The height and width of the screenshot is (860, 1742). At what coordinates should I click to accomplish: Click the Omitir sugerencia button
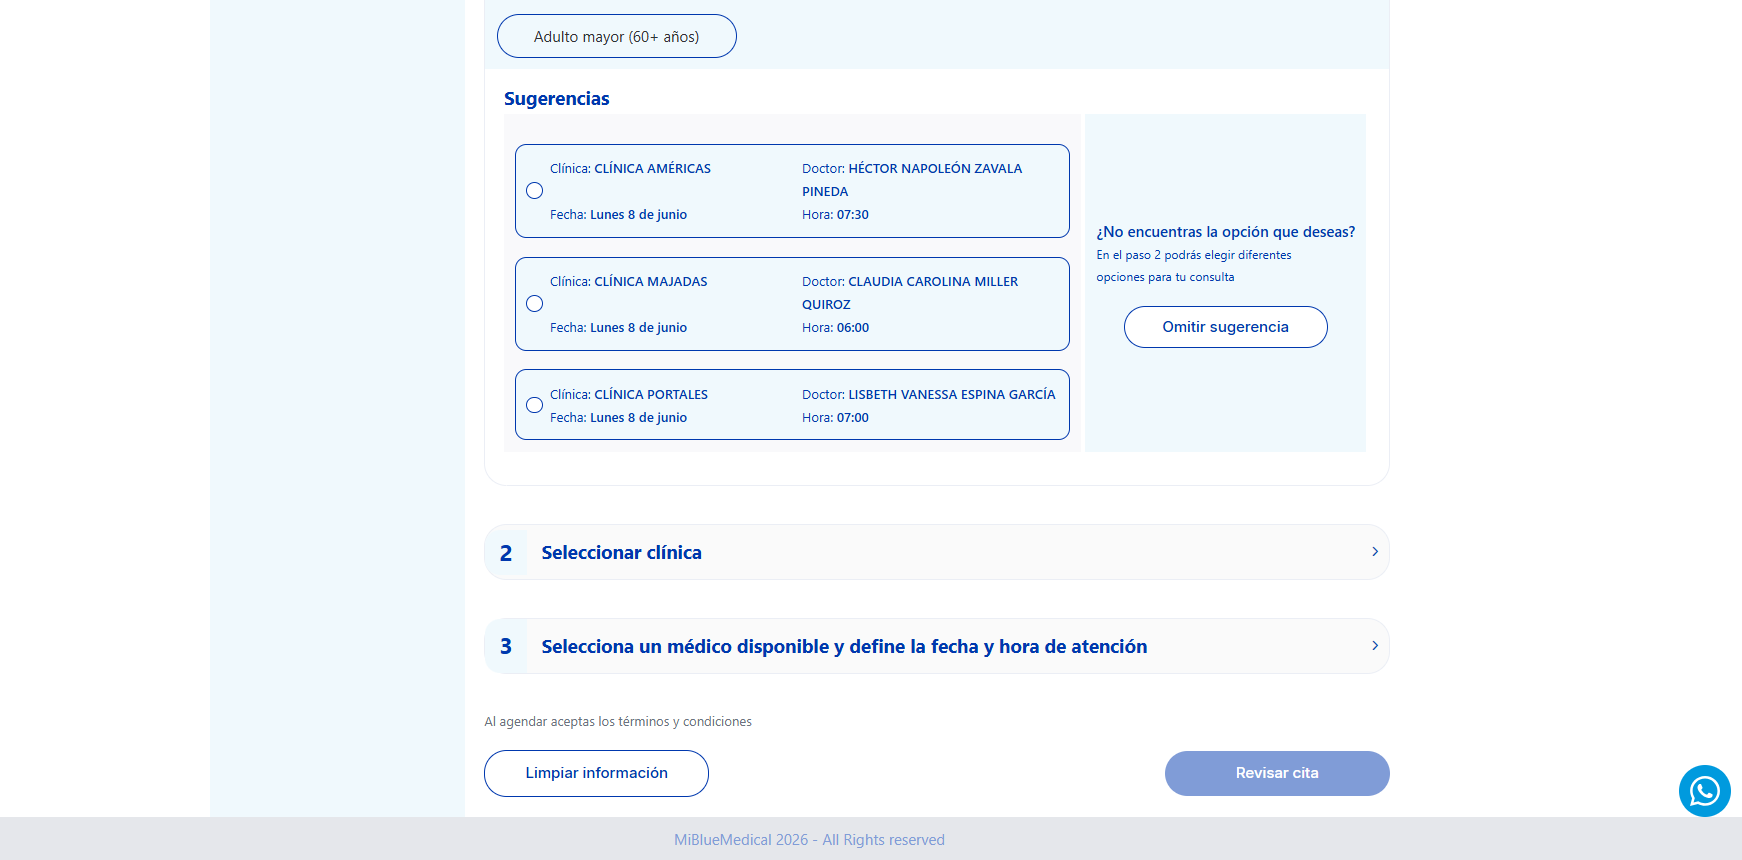1225,327
